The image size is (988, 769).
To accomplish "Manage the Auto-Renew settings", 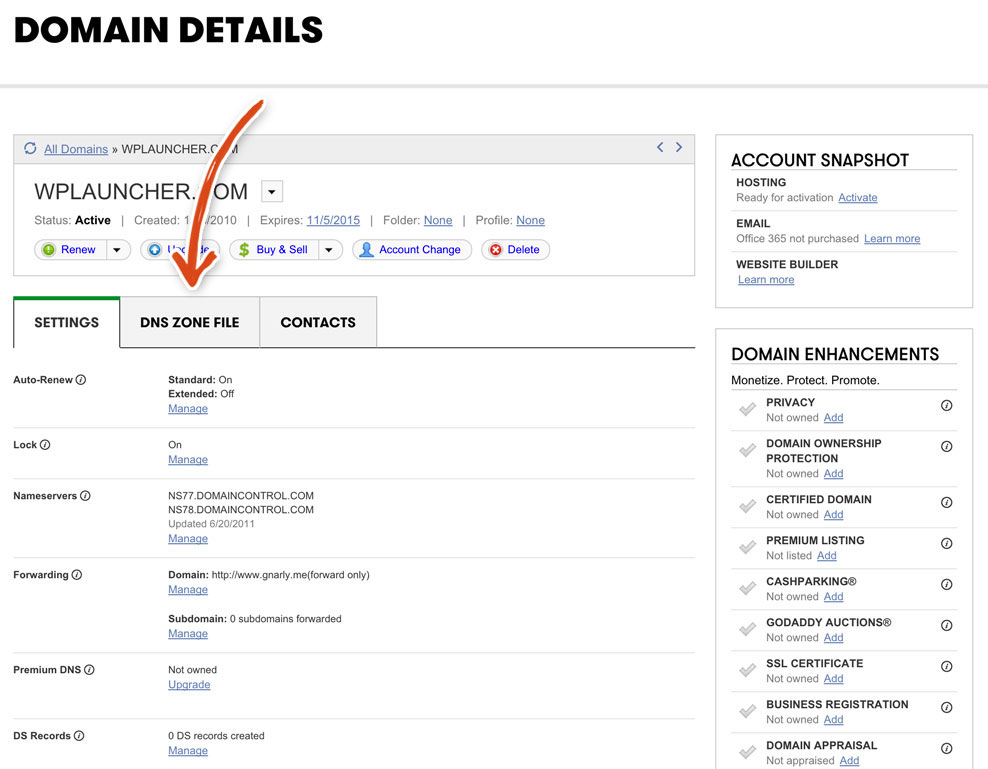I will coord(188,408).
